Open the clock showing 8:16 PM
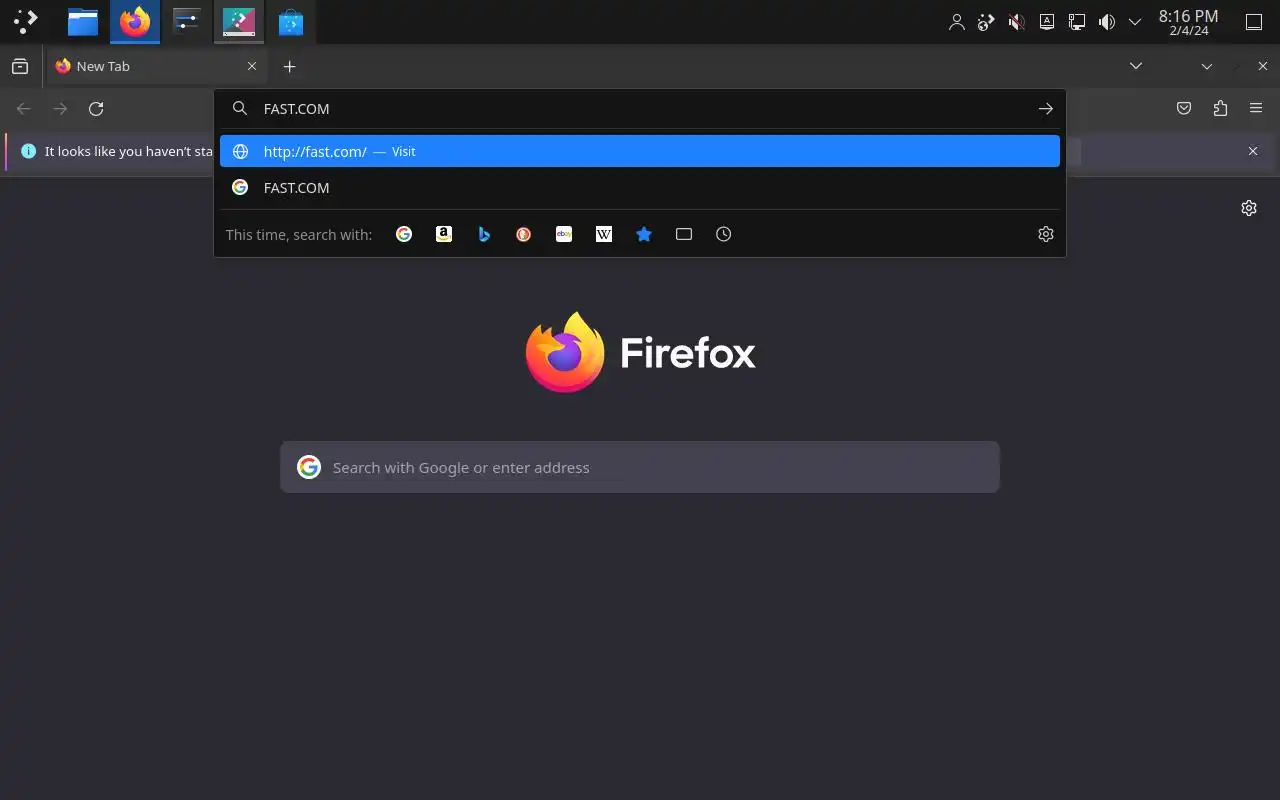This screenshot has height=800, width=1280. pyautogui.click(x=1188, y=22)
